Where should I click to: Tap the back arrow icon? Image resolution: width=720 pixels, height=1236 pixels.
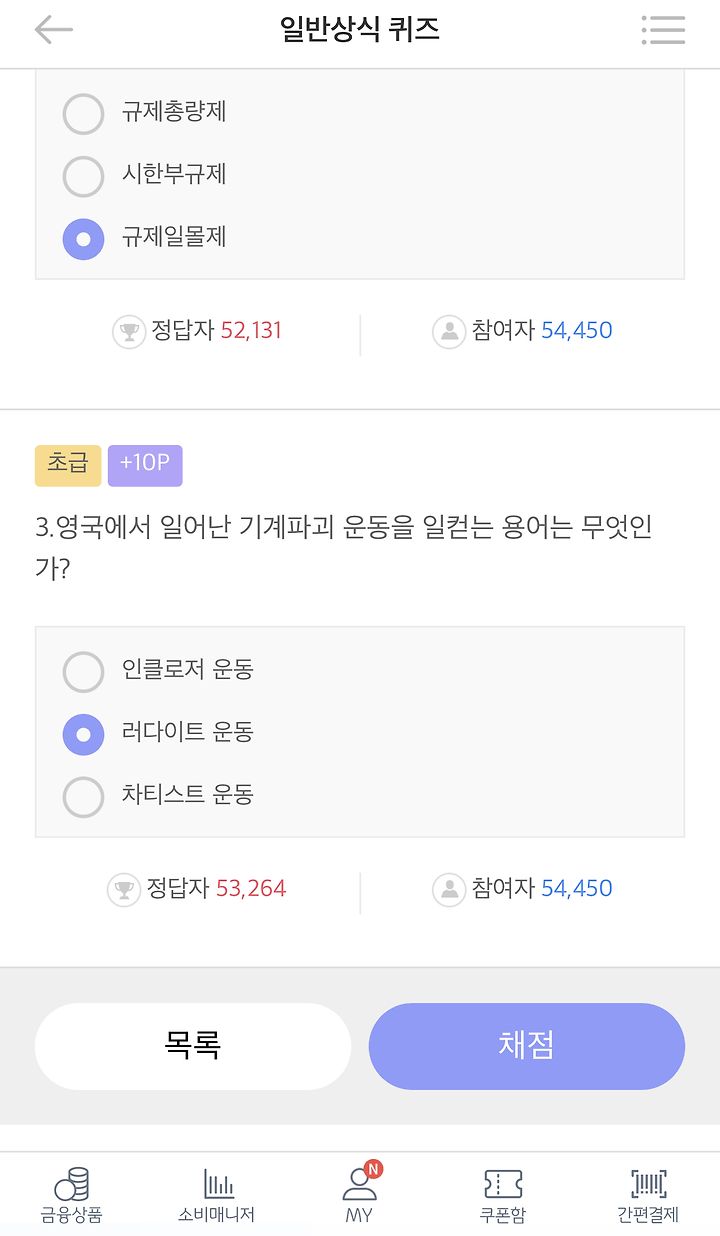(54, 30)
